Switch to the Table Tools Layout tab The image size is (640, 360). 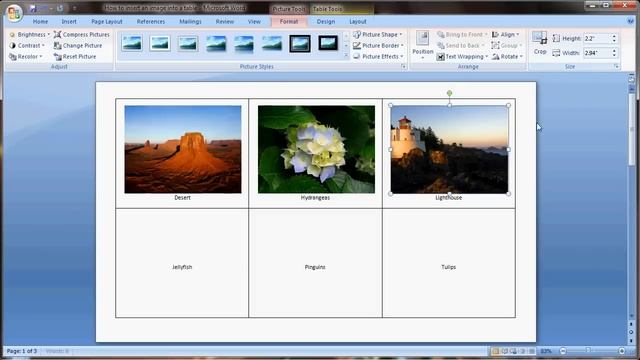pyautogui.click(x=358, y=22)
